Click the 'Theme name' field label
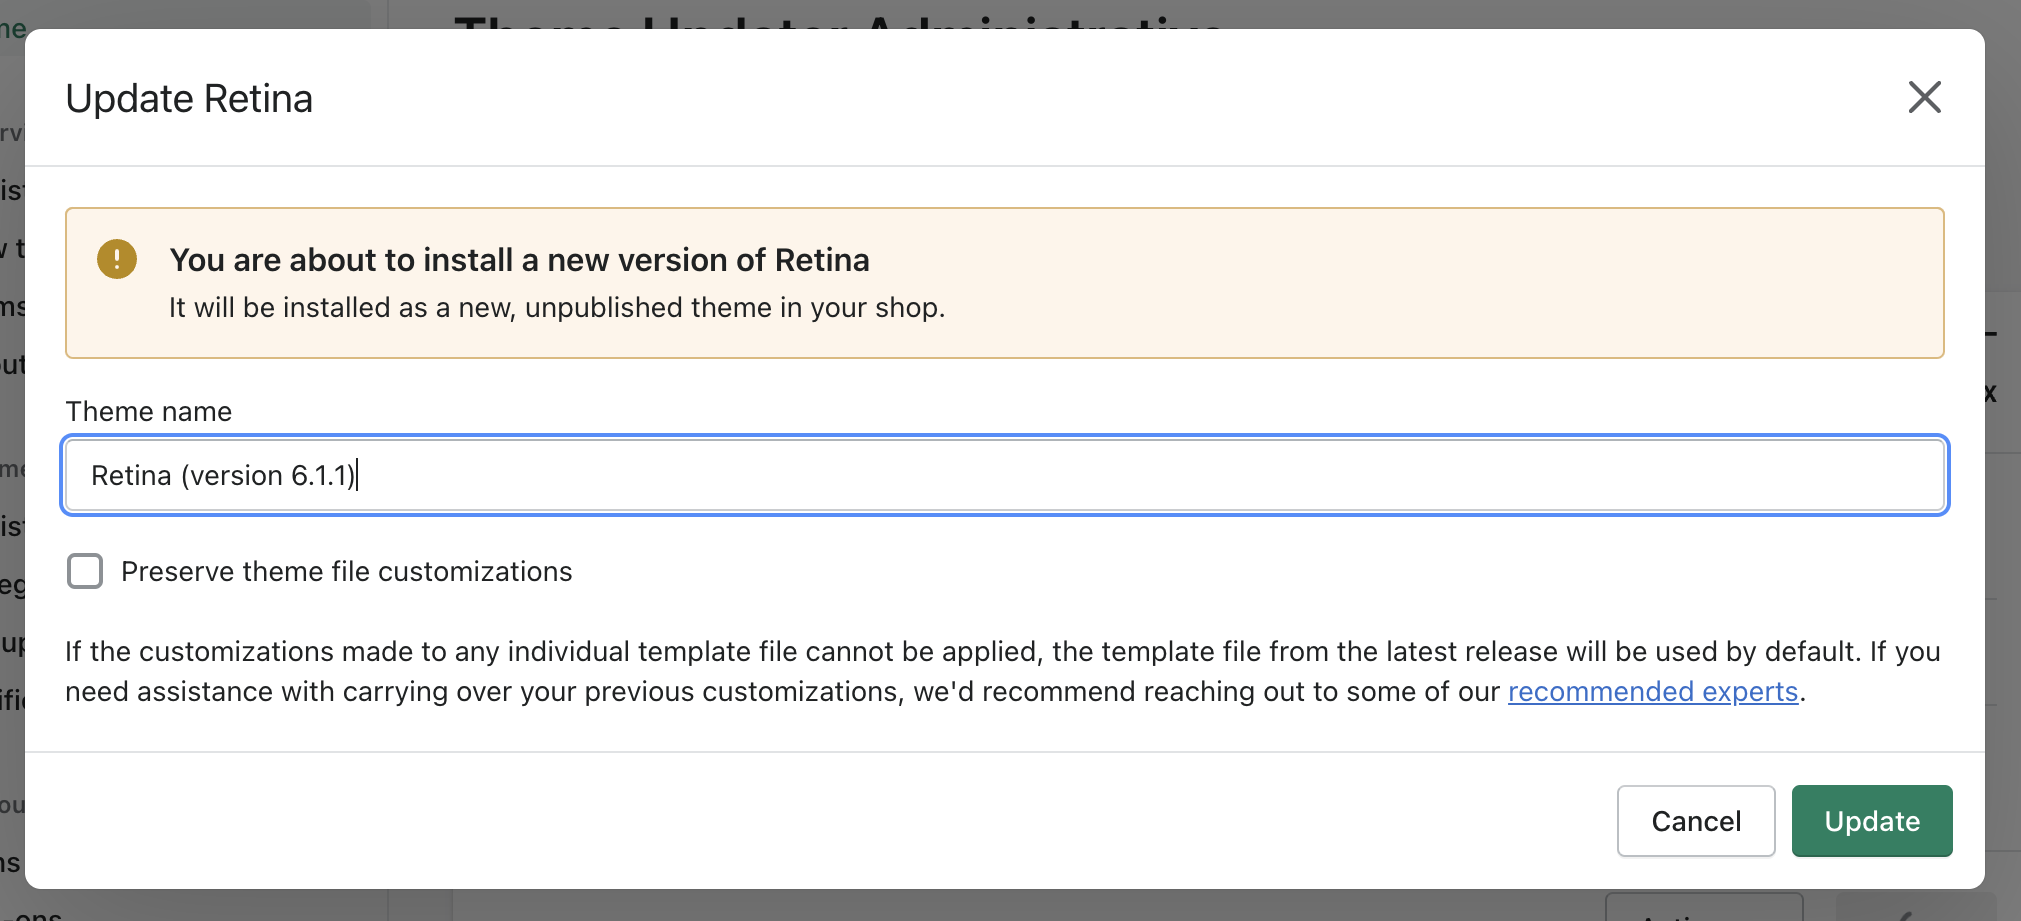The image size is (2021, 921). [x=148, y=411]
